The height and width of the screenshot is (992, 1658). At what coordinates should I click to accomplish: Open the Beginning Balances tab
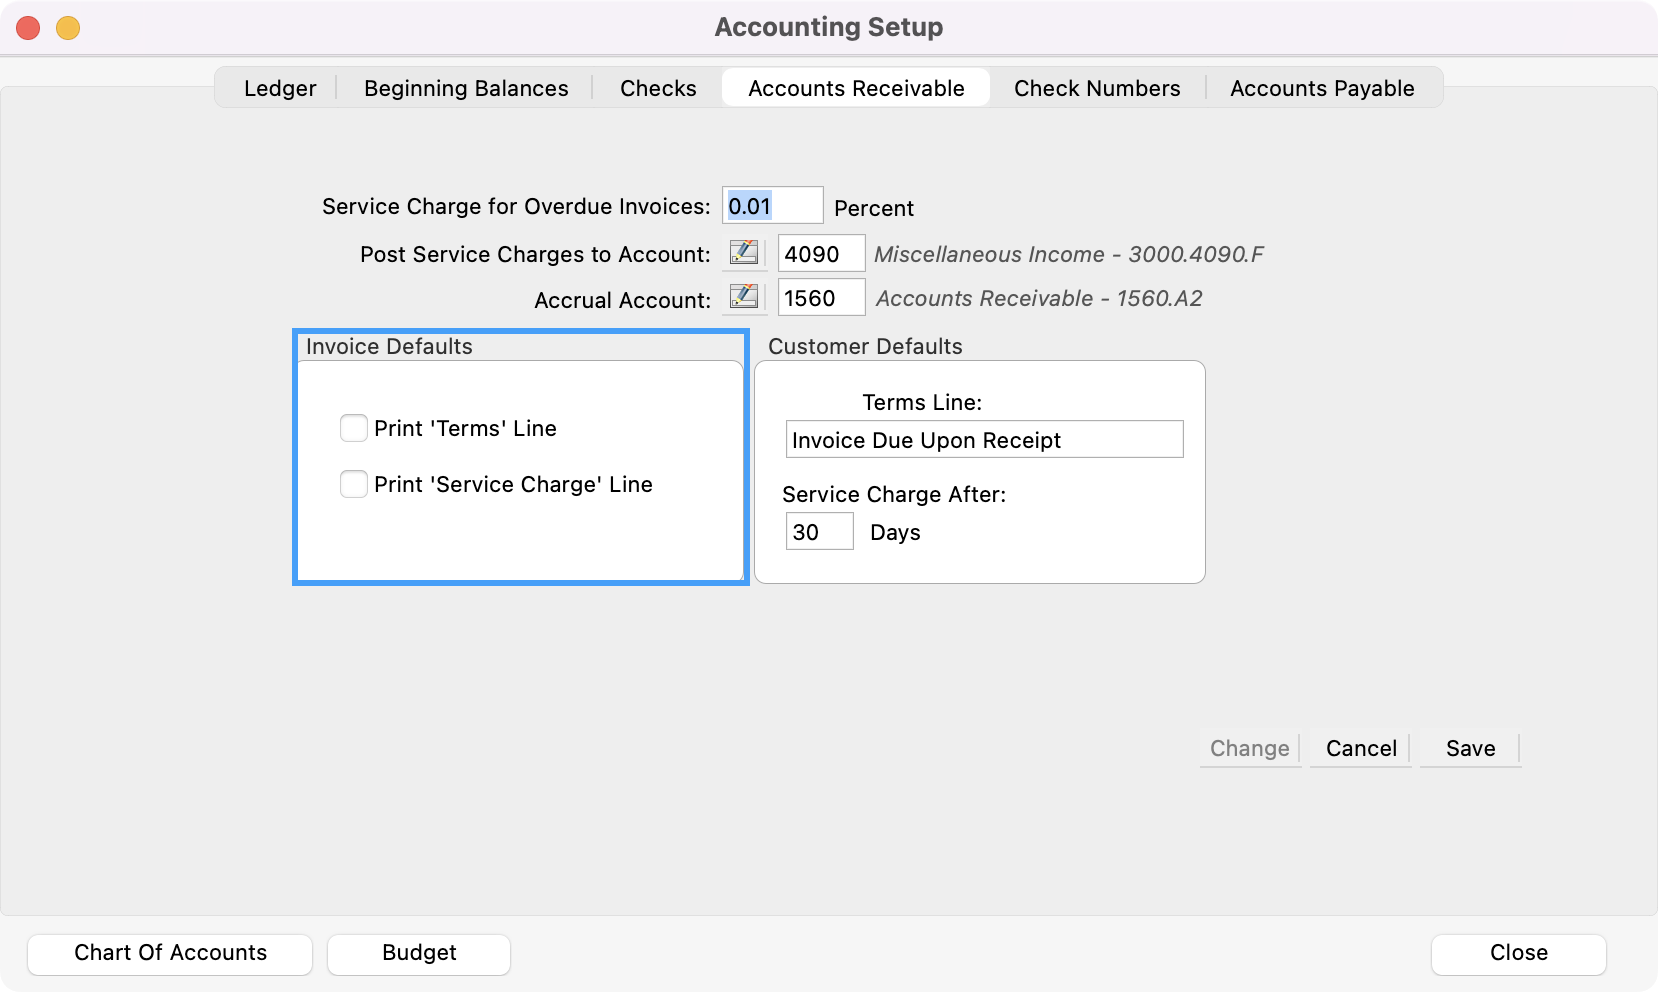point(466,88)
